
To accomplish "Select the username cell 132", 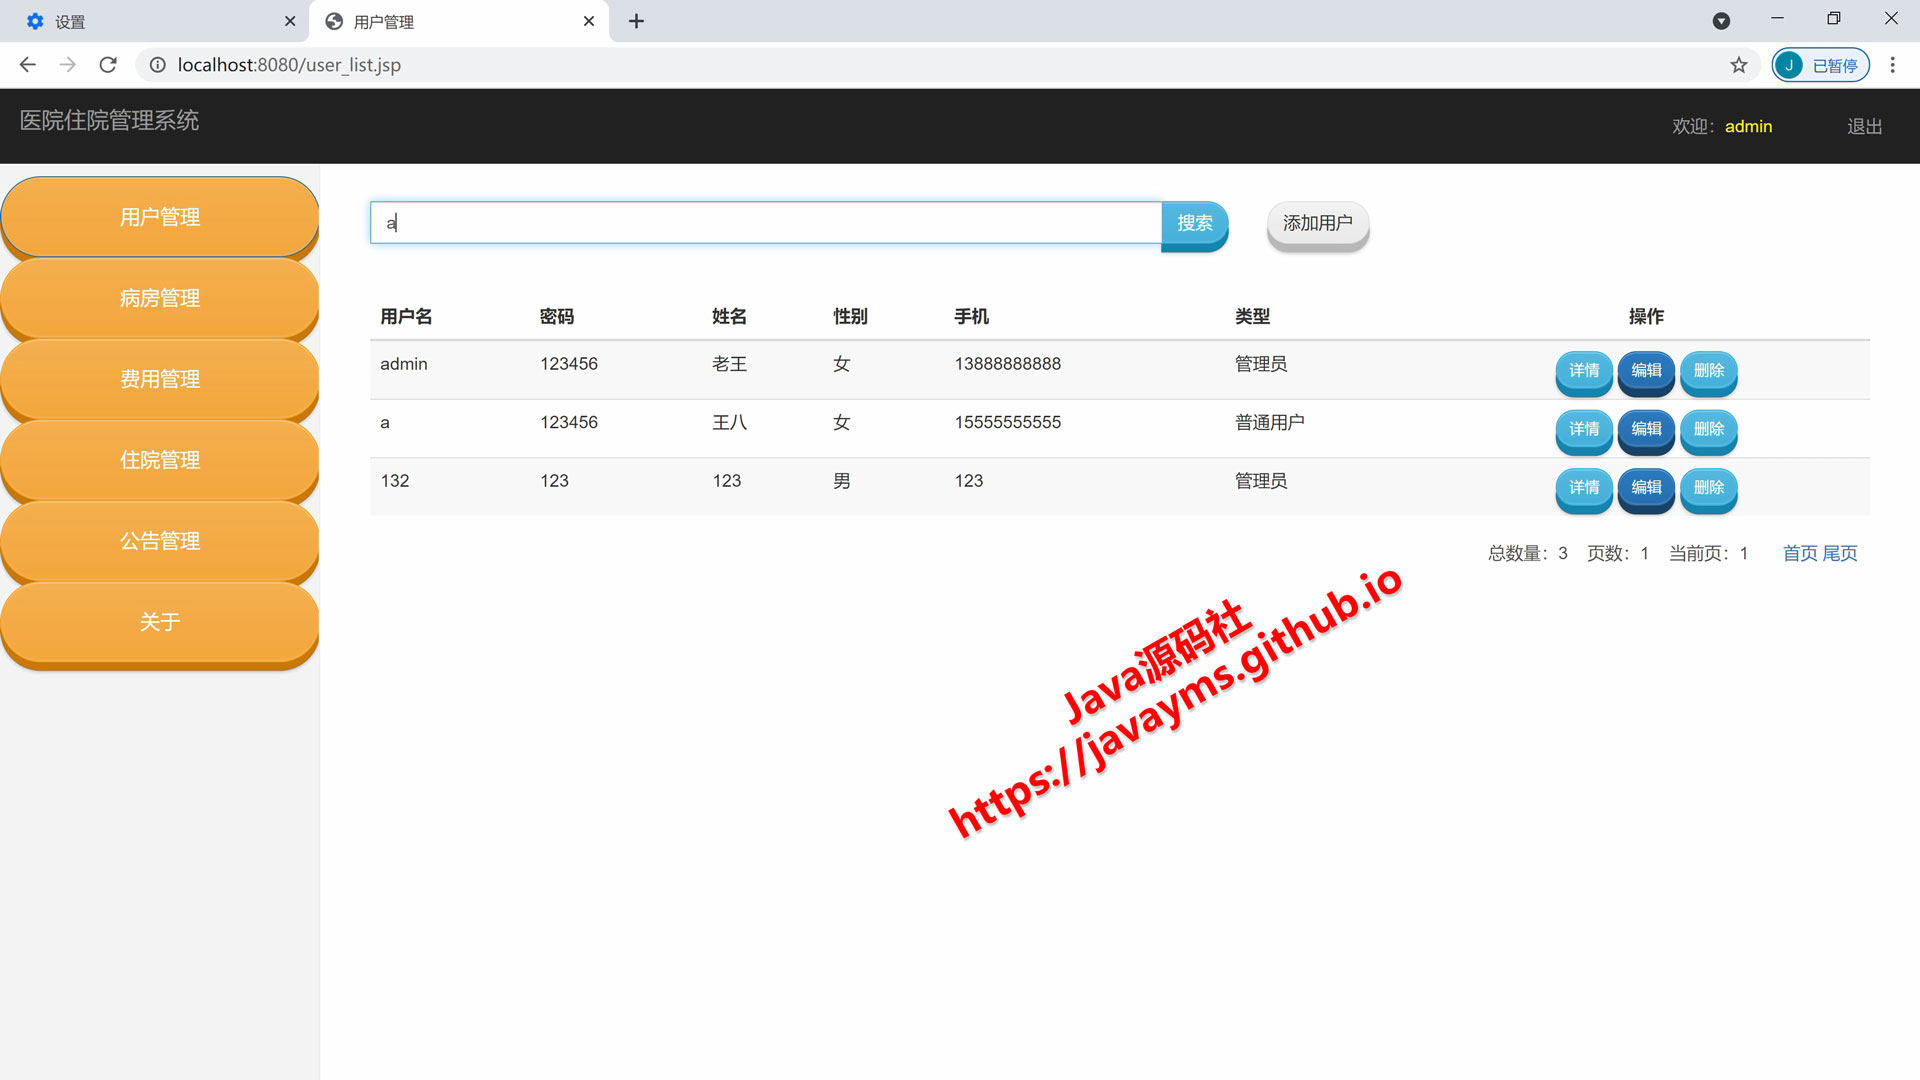I will click(395, 481).
